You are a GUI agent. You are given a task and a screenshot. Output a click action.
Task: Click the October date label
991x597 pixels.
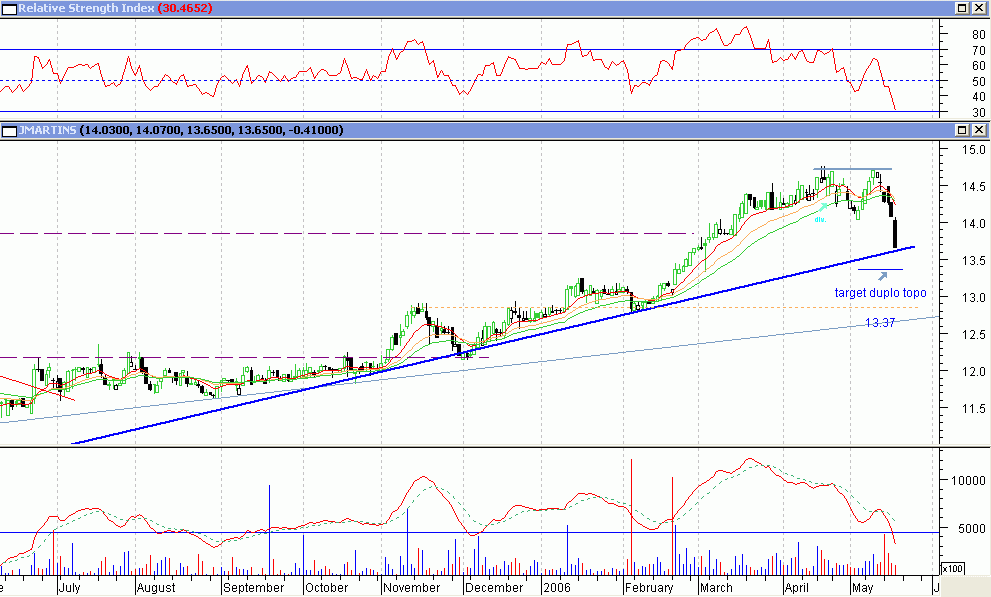327,588
